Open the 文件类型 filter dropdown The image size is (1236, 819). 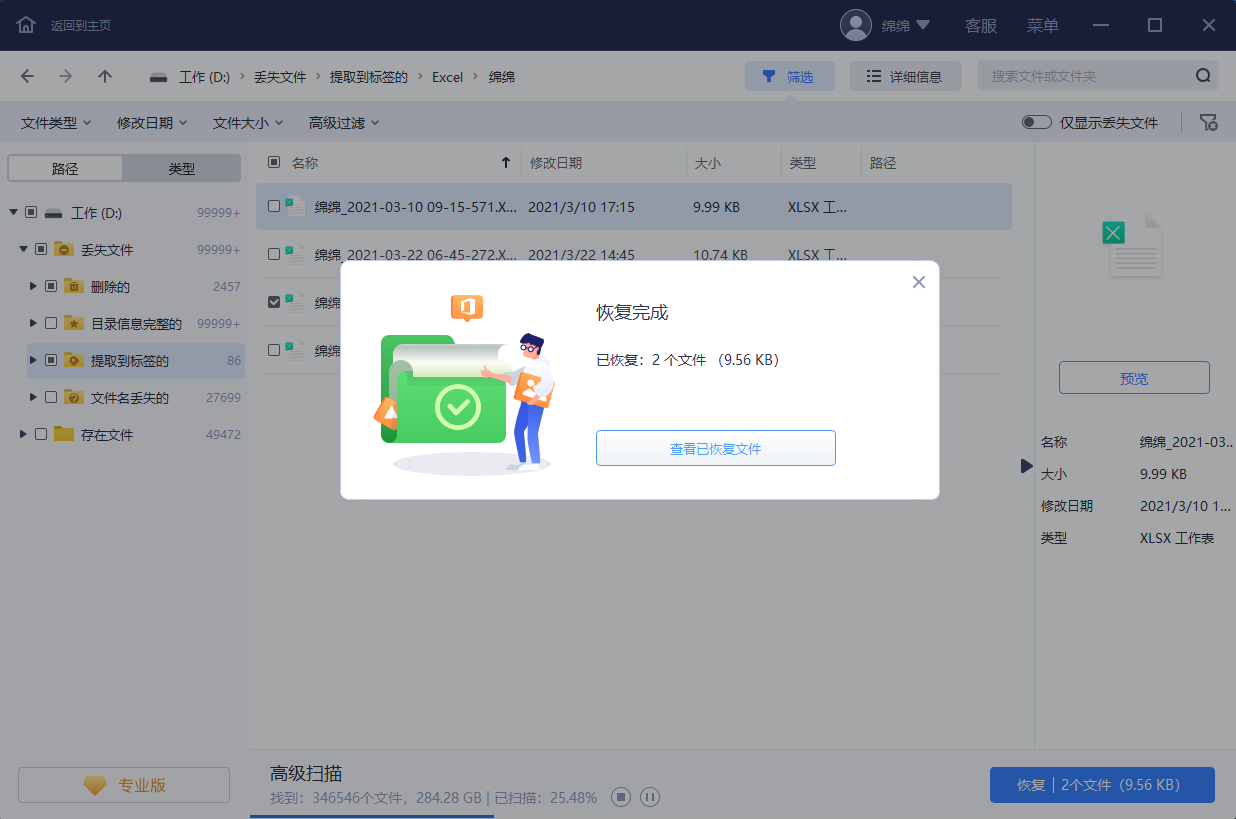tap(56, 122)
